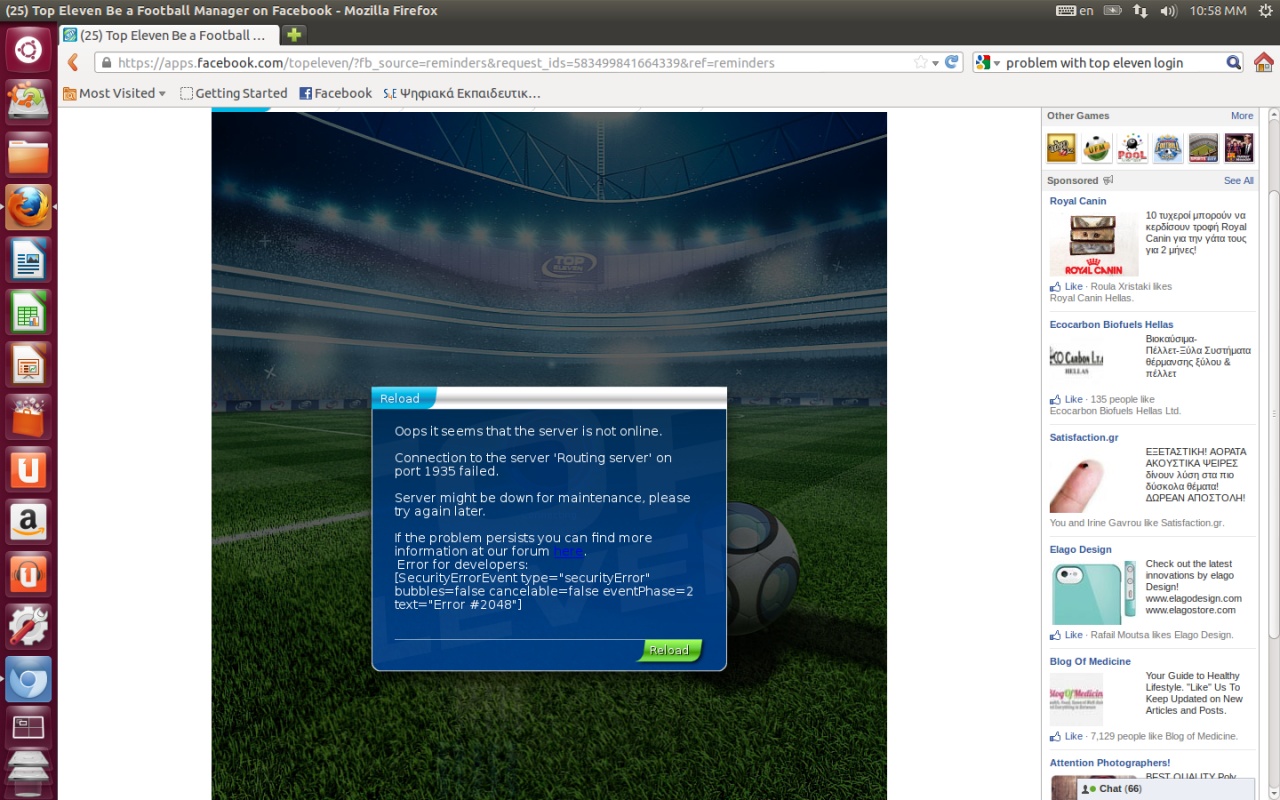Open the Blog Of Medicine ad title
This screenshot has width=1280, height=800.
coord(1090,662)
